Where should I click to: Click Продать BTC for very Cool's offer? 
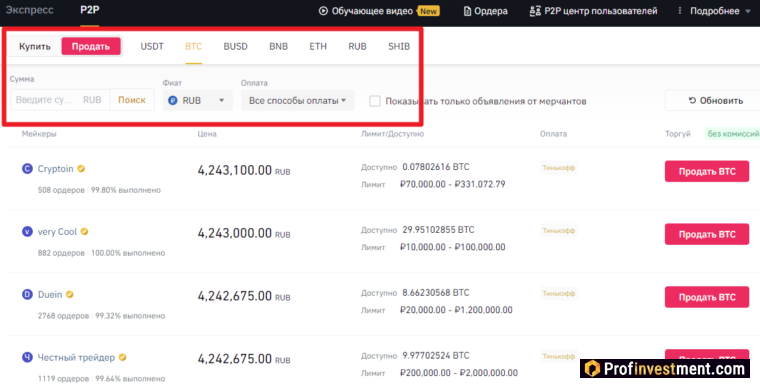(x=707, y=234)
